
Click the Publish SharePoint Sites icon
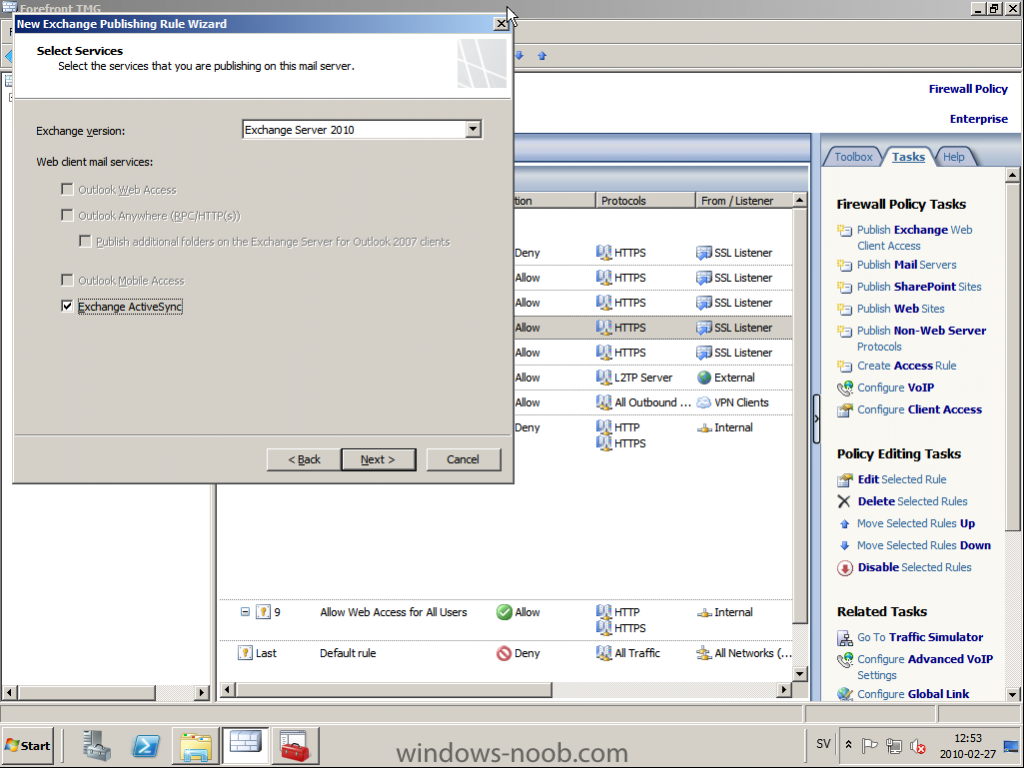844,287
